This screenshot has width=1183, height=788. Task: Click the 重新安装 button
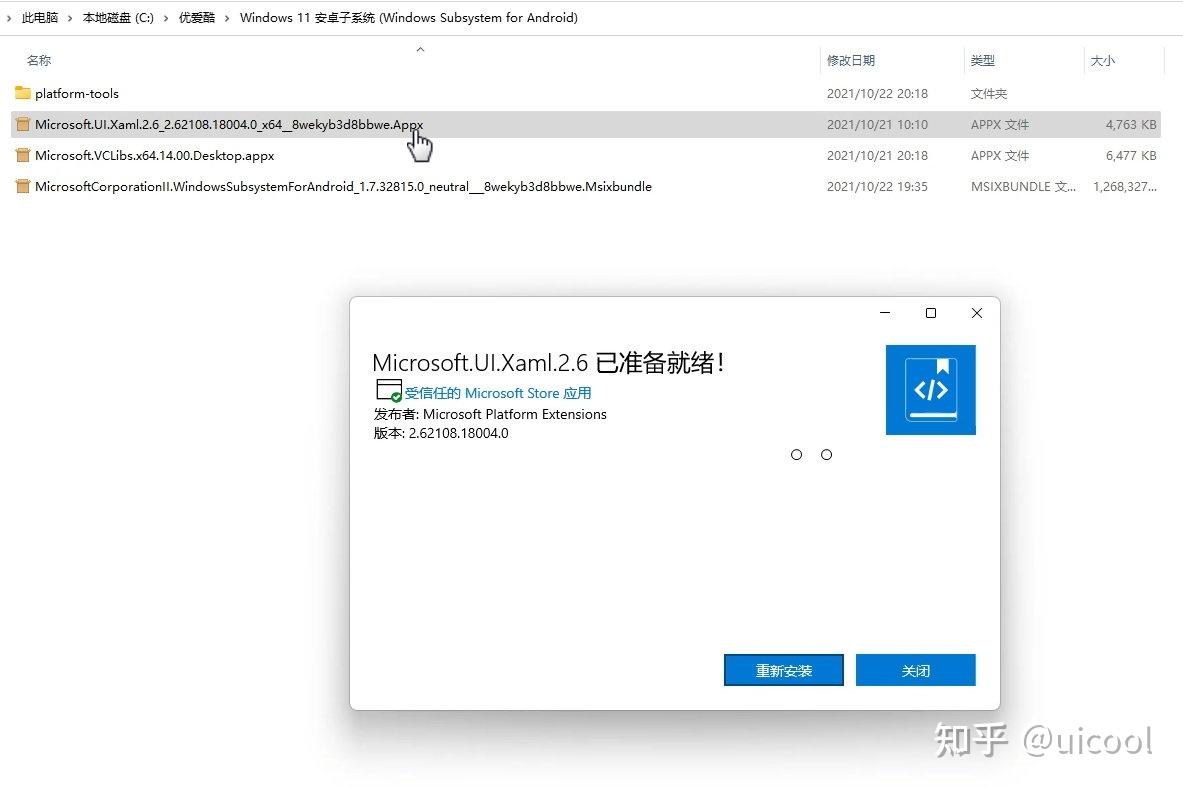(x=783, y=670)
